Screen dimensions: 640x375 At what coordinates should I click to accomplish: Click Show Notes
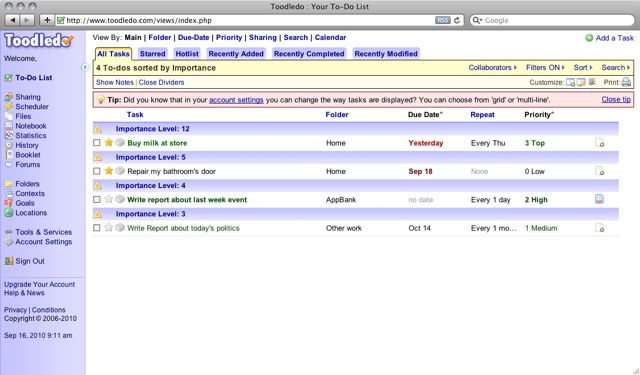115,82
